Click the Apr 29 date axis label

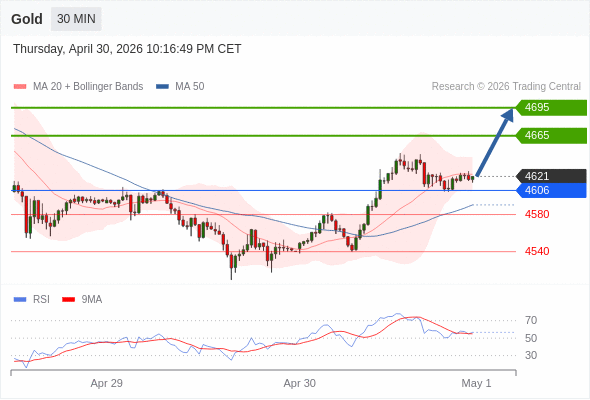point(106,383)
